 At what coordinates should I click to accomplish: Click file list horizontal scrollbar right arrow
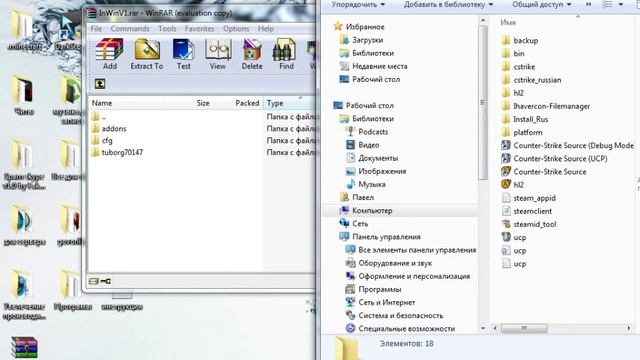click(x=629, y=328)
